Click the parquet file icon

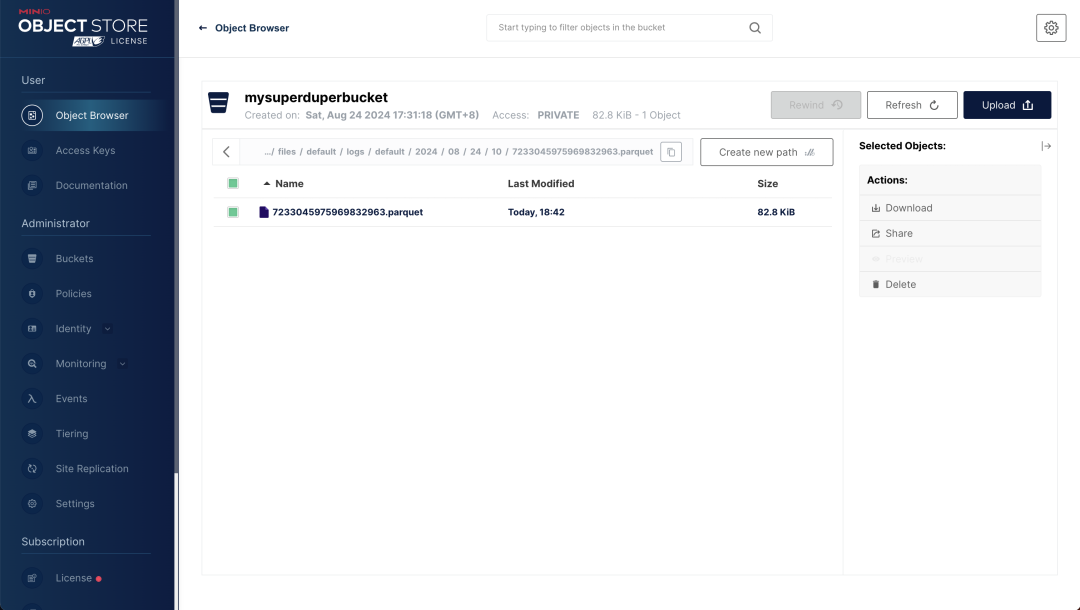(264, 212)
